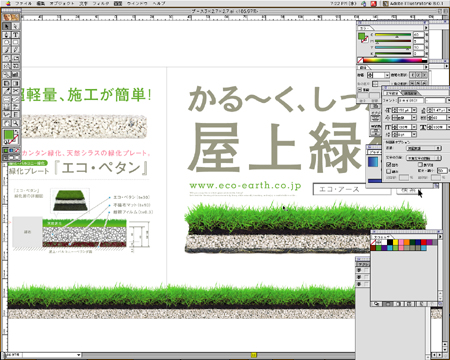The image size is (450, 360).
Task: Open the ヘルプ menu
Action: 159,3
